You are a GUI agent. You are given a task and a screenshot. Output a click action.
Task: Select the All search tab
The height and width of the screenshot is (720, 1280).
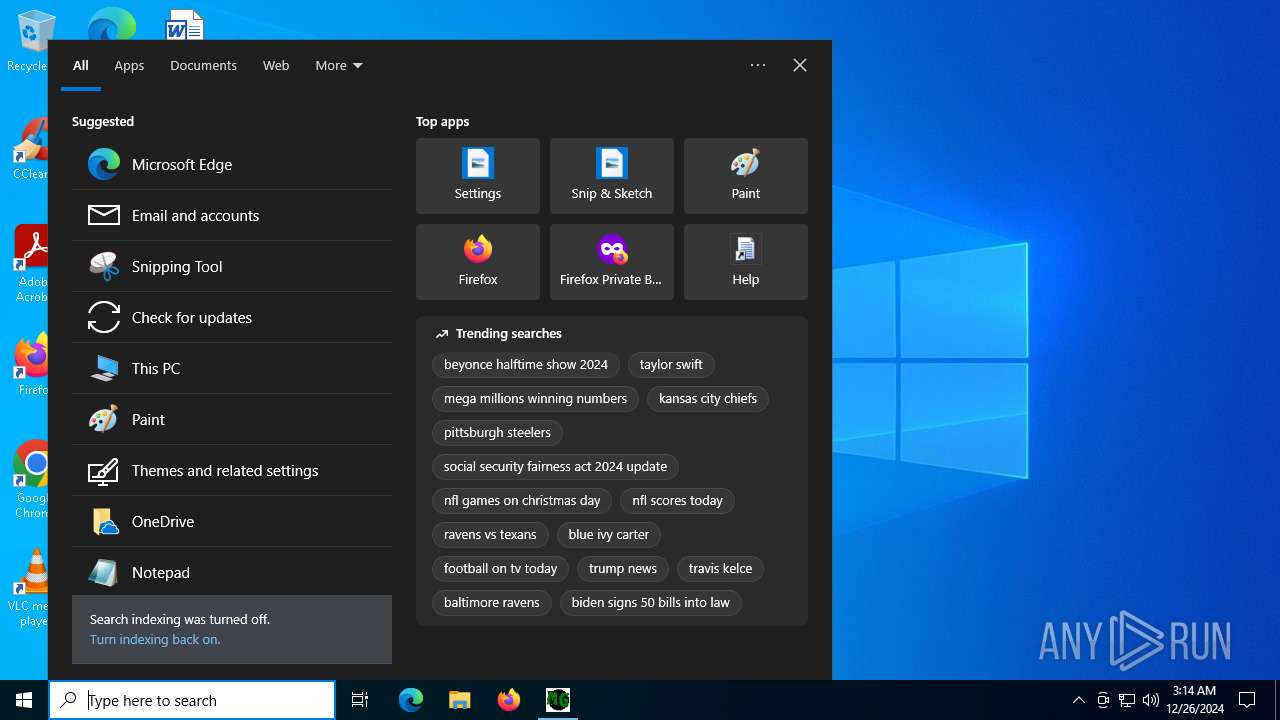tap(81, 65)
